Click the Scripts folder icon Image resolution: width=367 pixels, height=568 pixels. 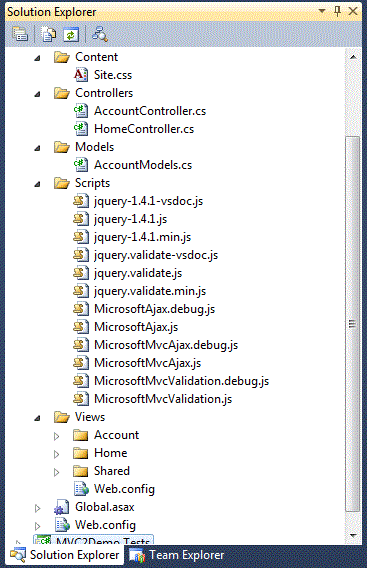[62, 183]
